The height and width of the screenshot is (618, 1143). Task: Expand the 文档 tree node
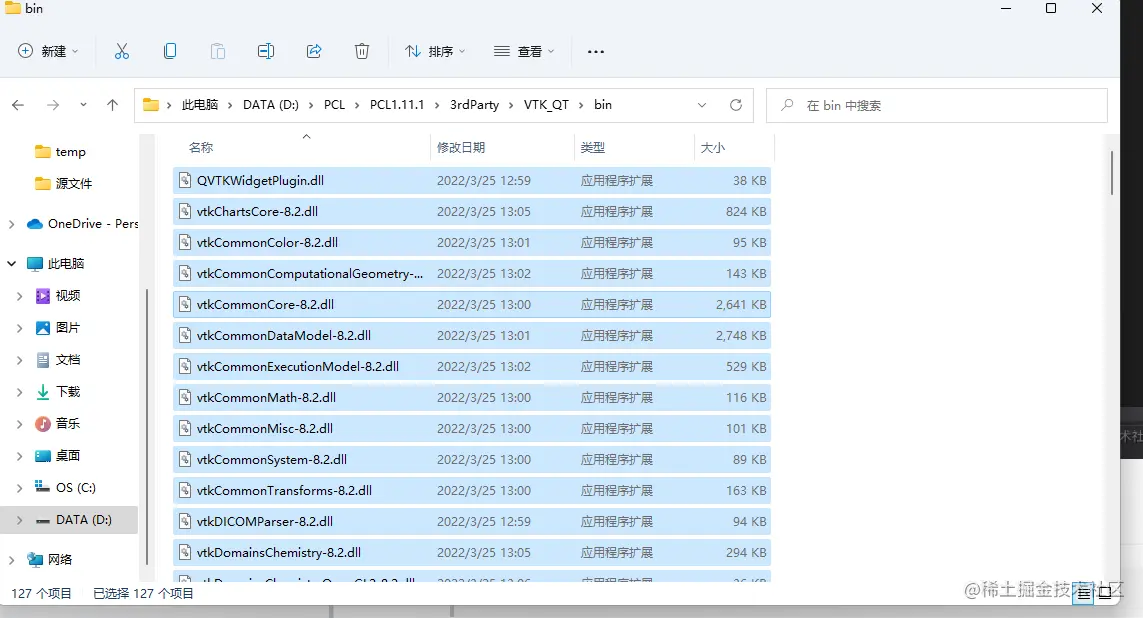(20, 359)
